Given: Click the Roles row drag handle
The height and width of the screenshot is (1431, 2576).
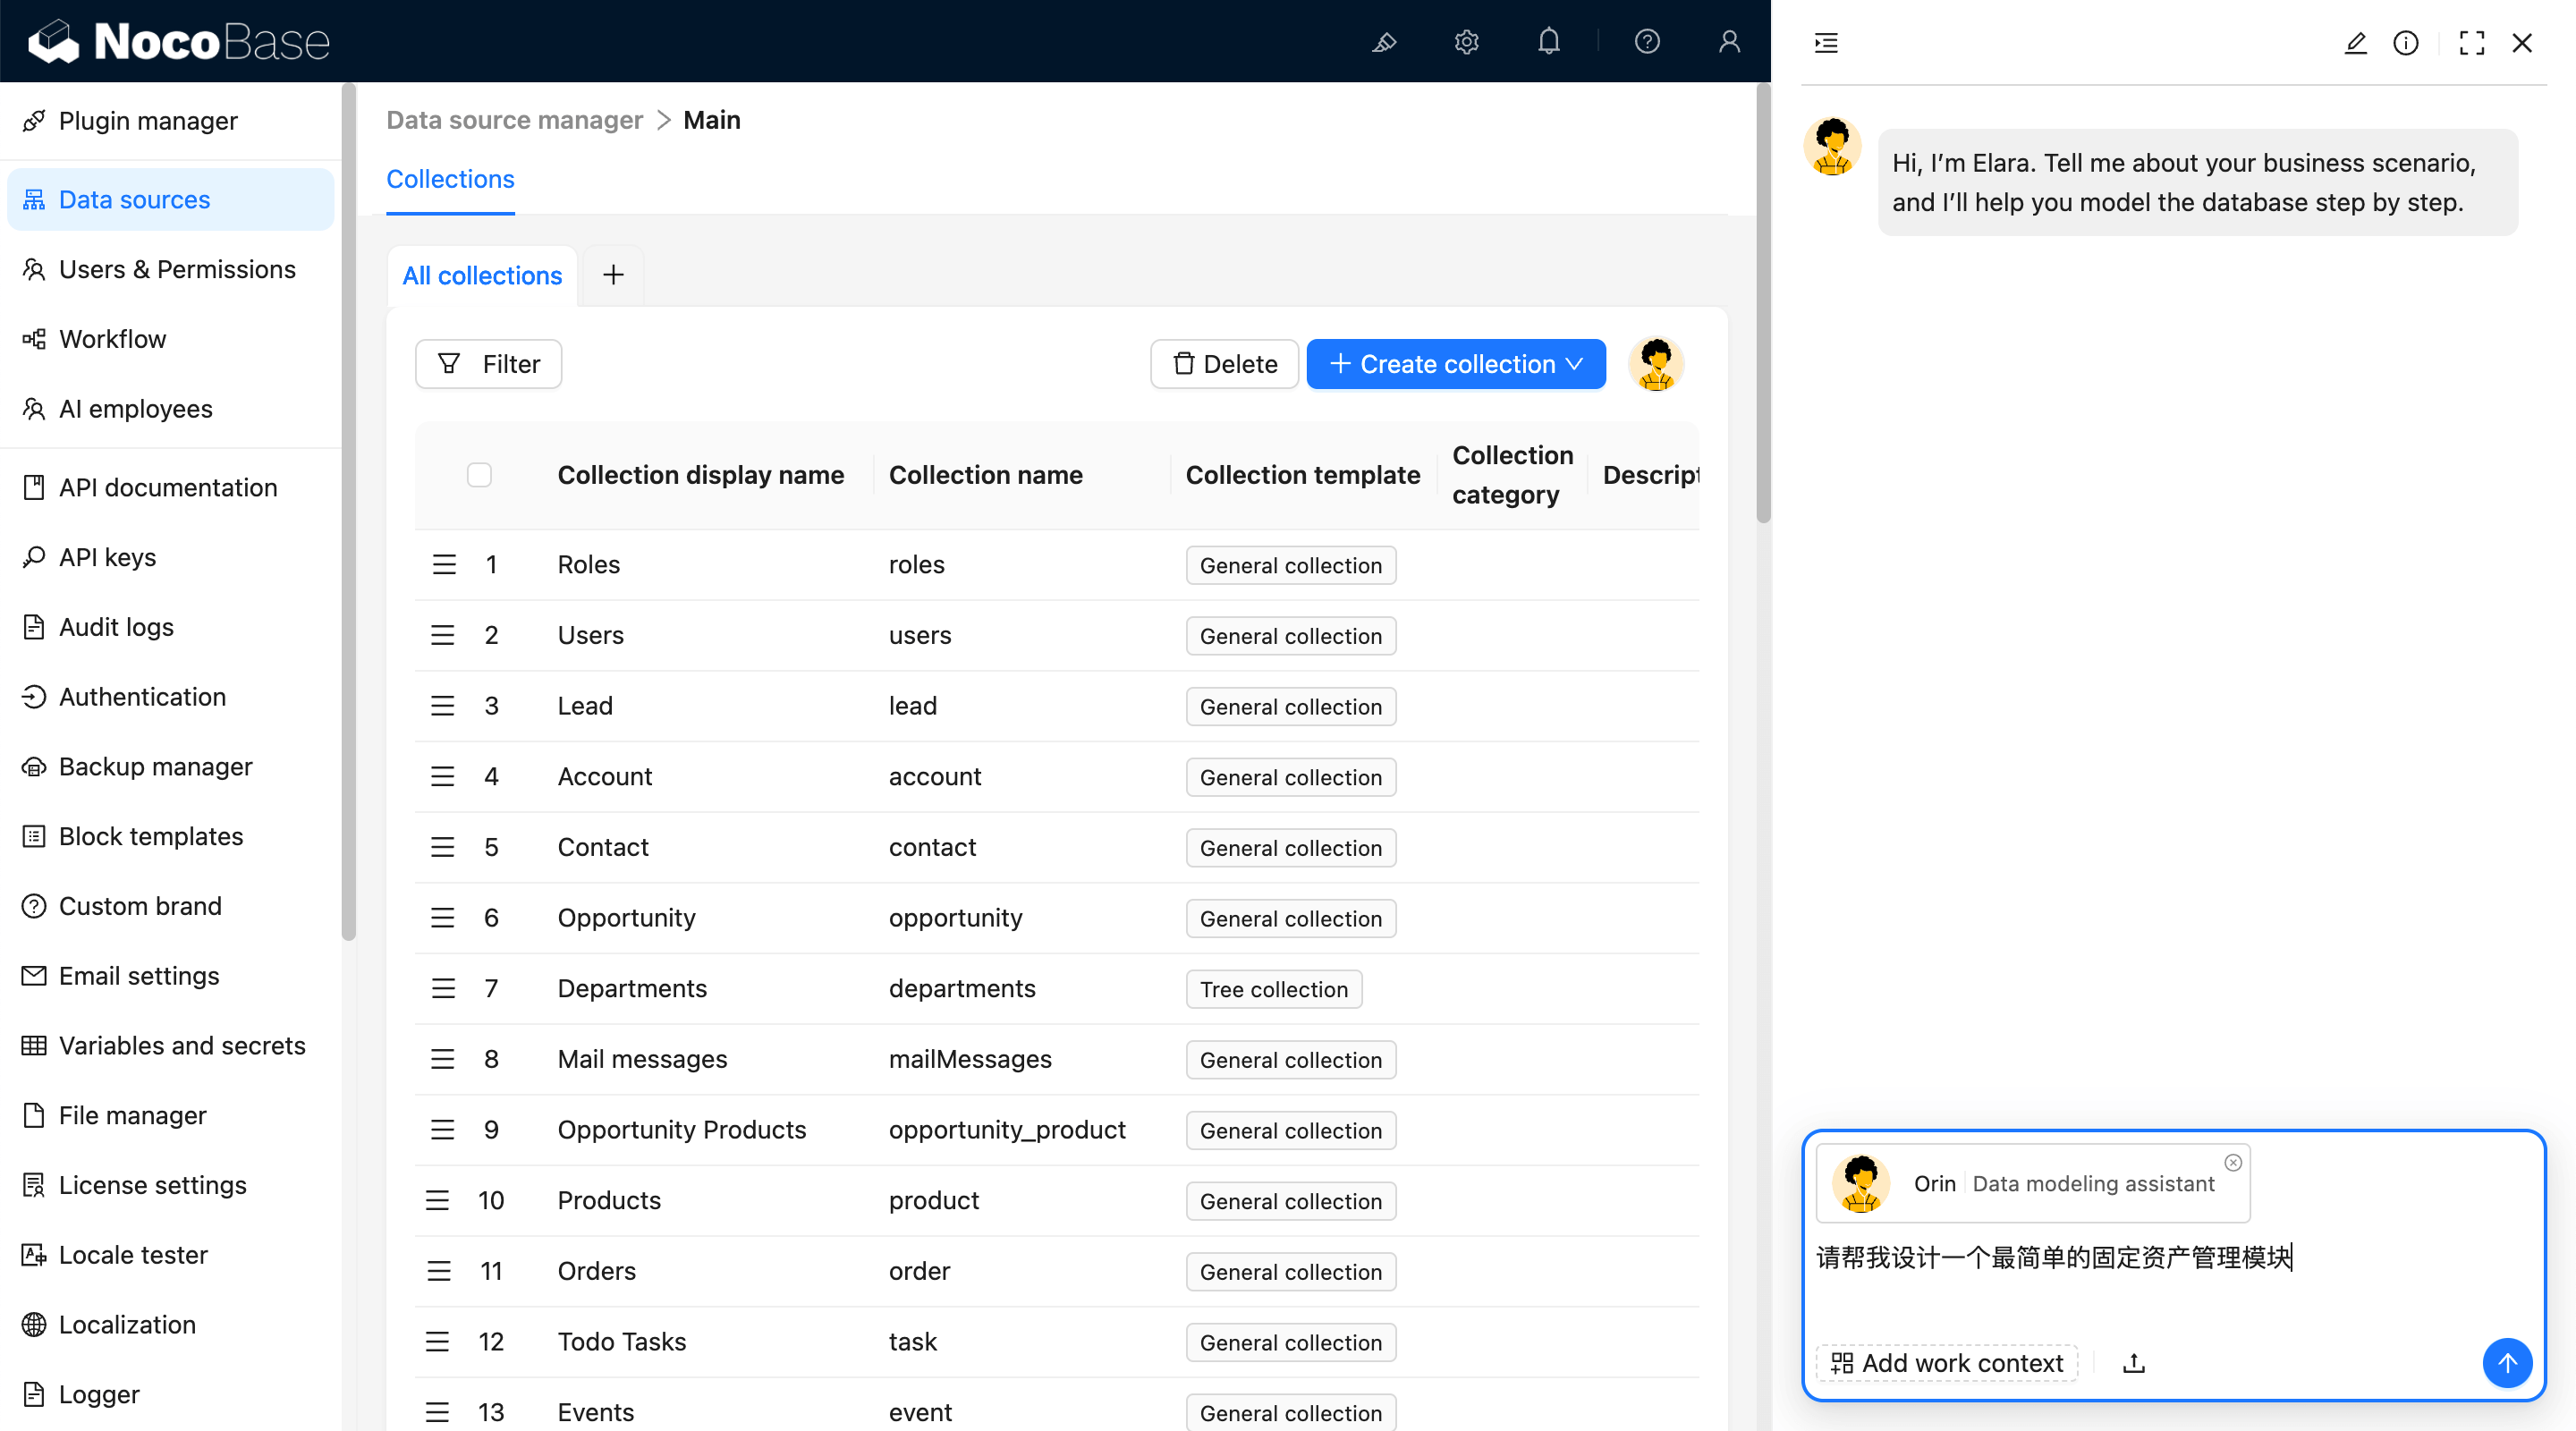Looking at the screenshot, I should 444,565.
